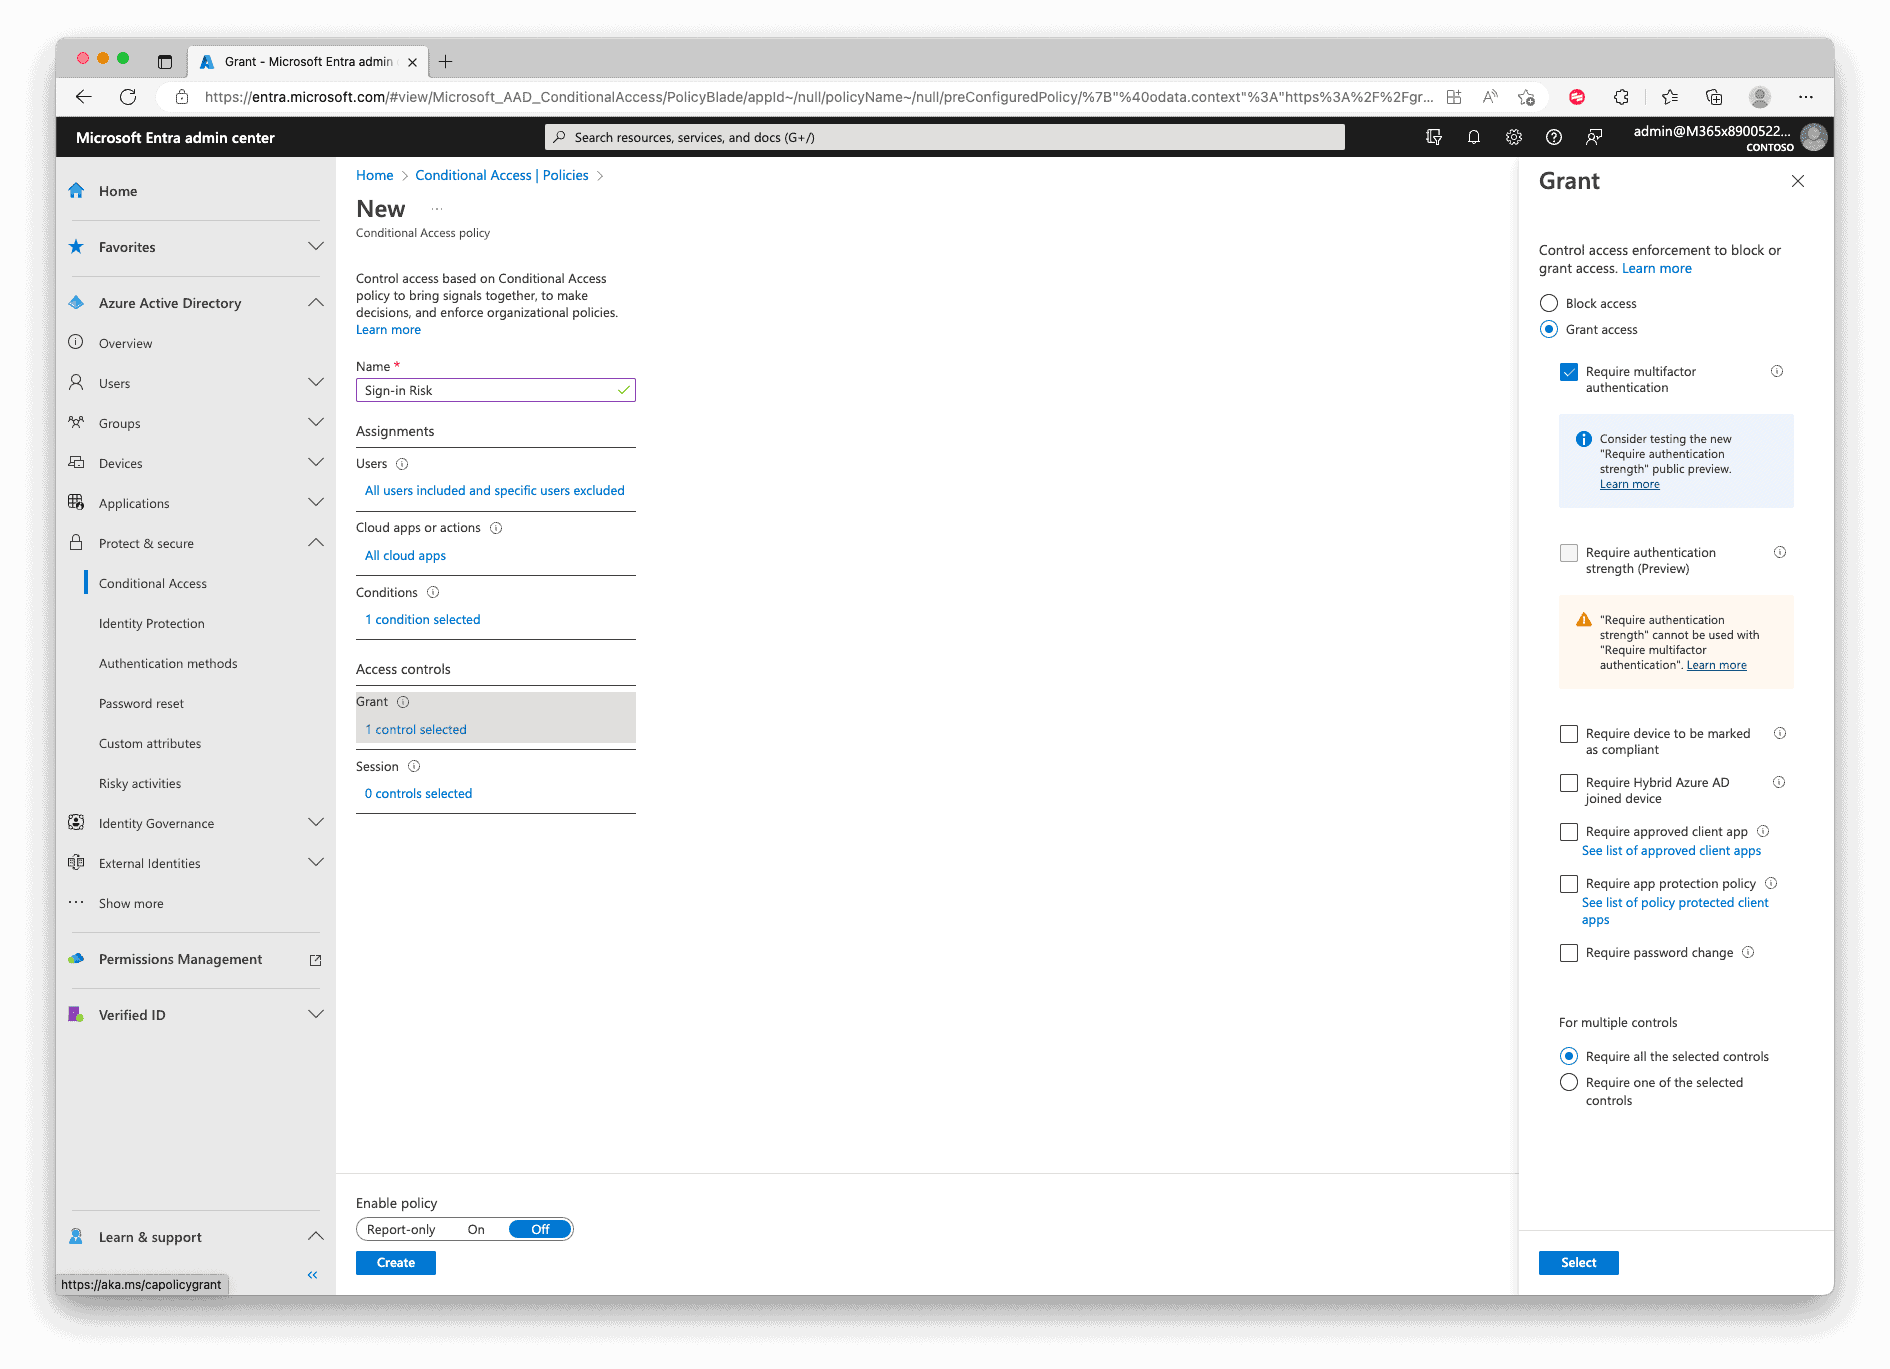Open the settings gear in header

click(1513, 138)
